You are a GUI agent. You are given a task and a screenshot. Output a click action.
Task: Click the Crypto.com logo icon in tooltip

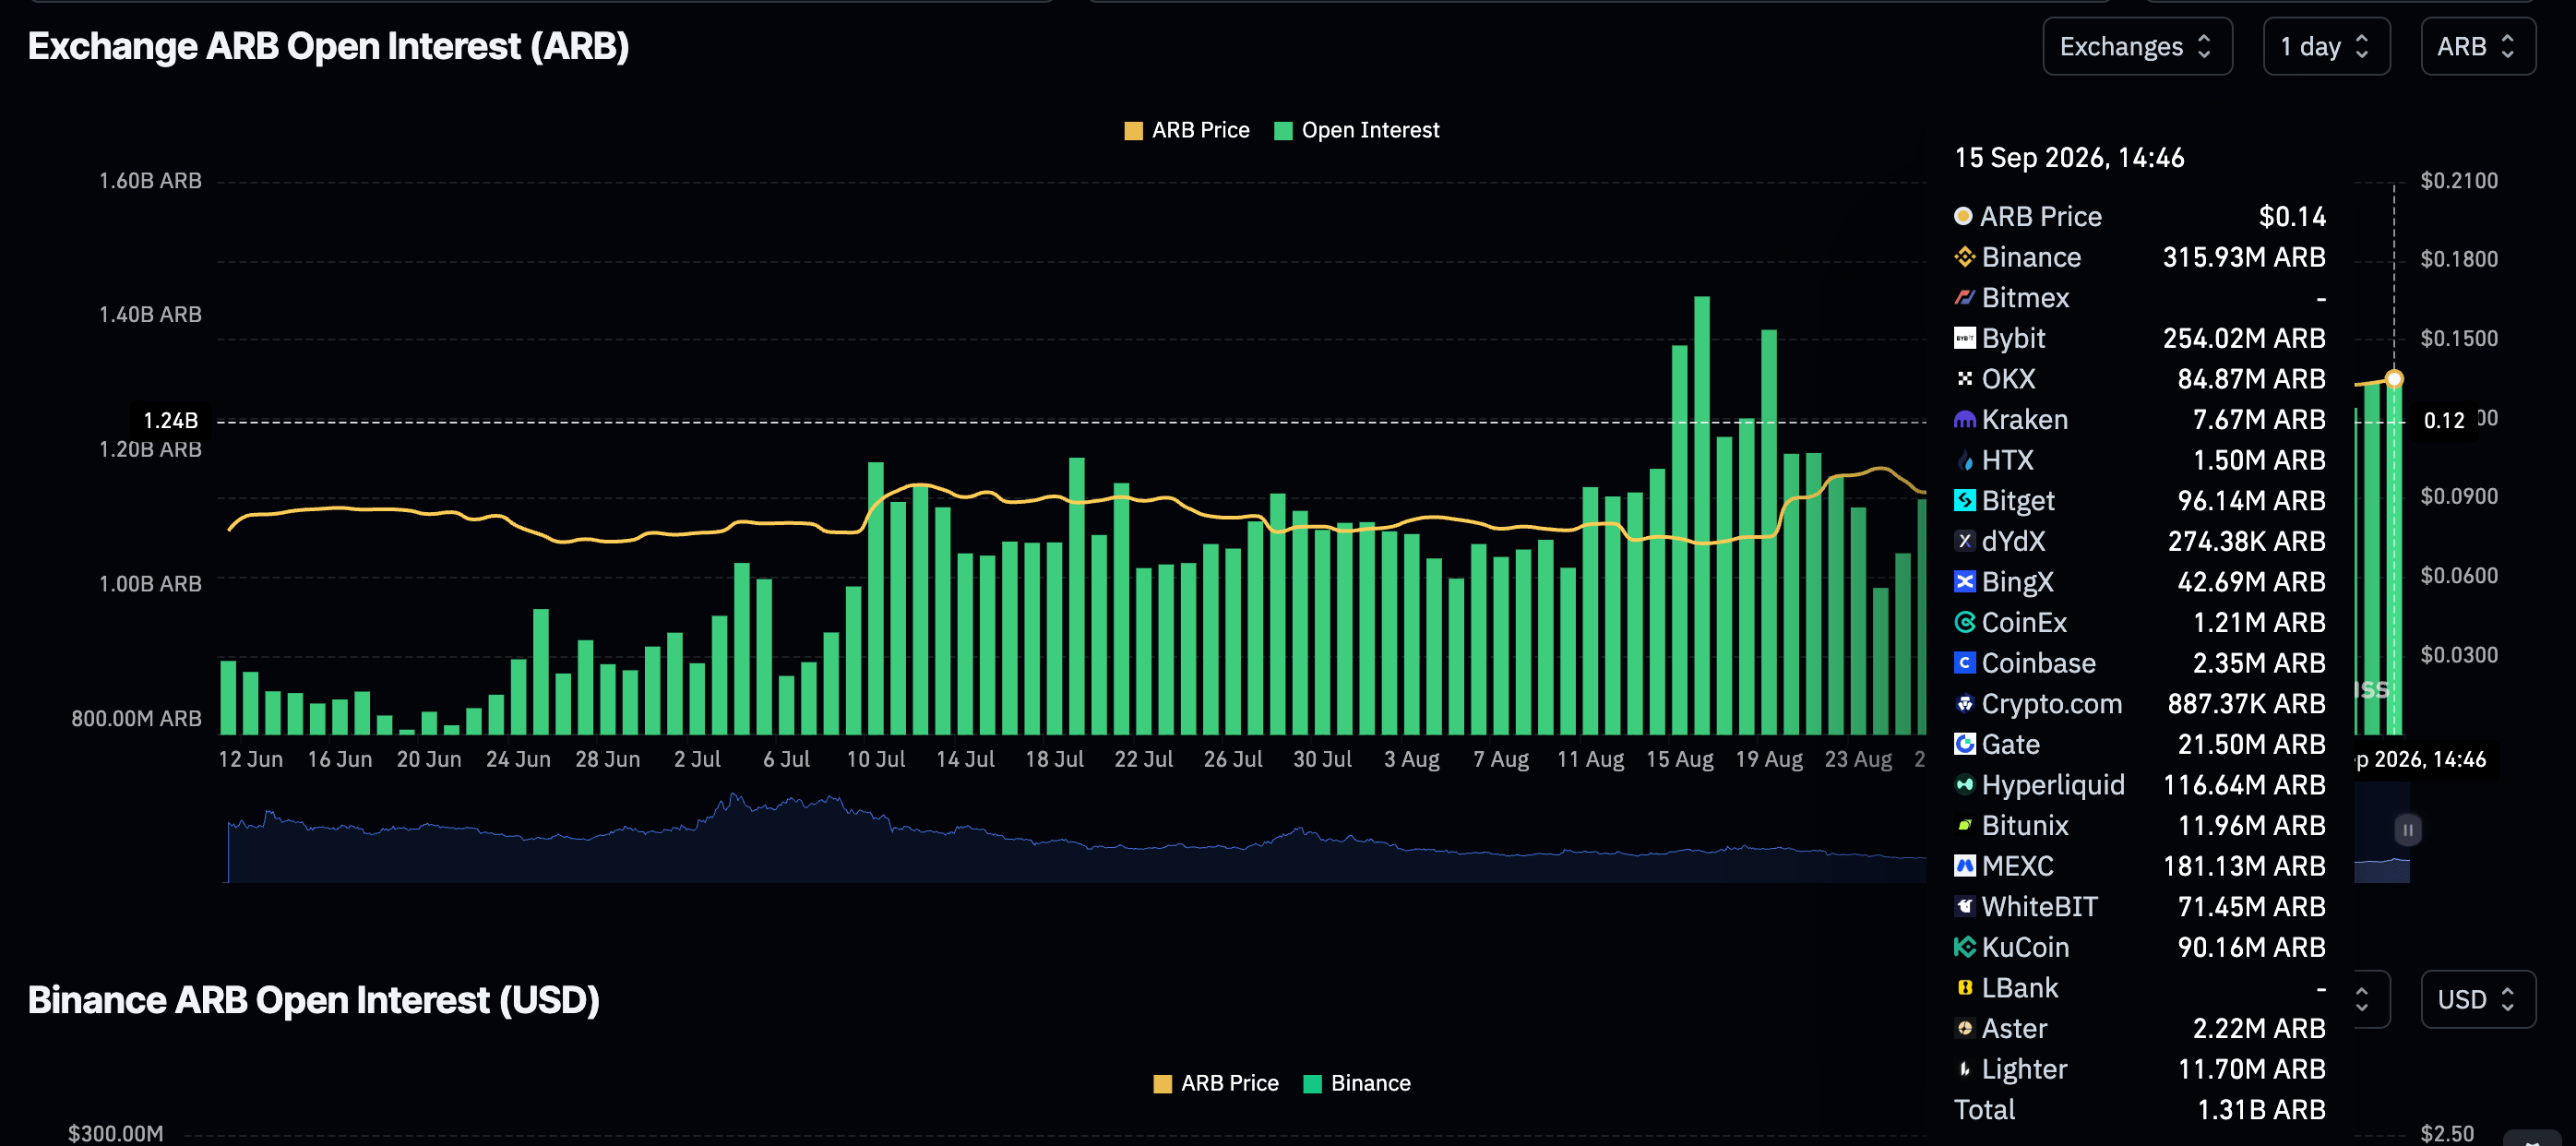[1964, 704]
